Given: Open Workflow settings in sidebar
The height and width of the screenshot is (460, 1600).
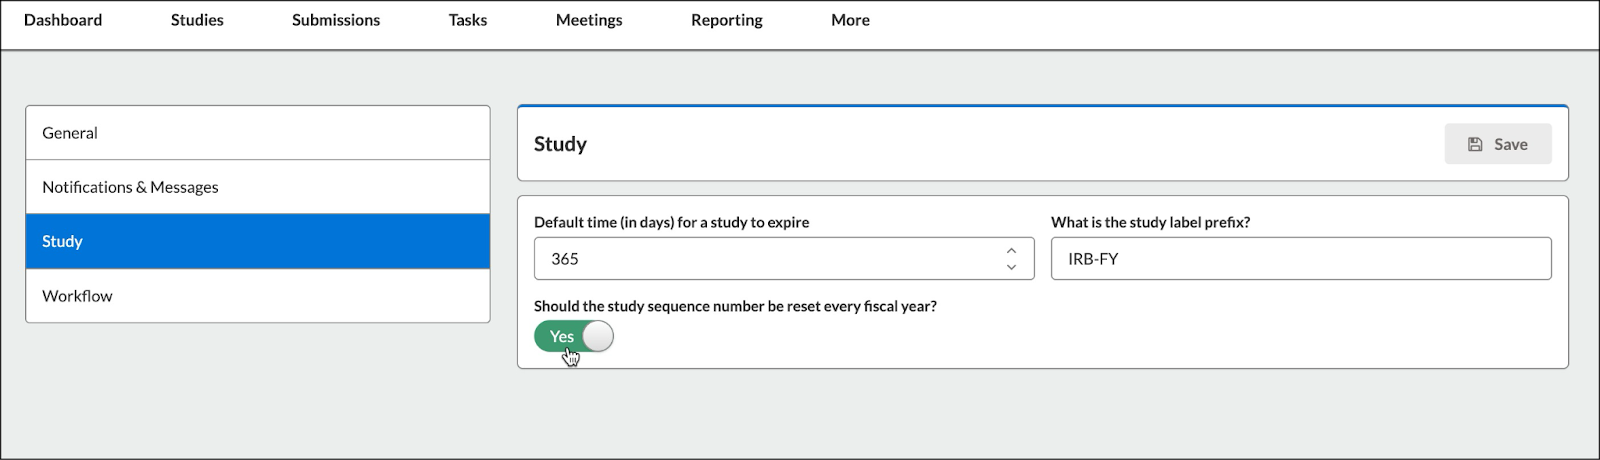Looking at the screenshot, I should [x=258, y=296].
